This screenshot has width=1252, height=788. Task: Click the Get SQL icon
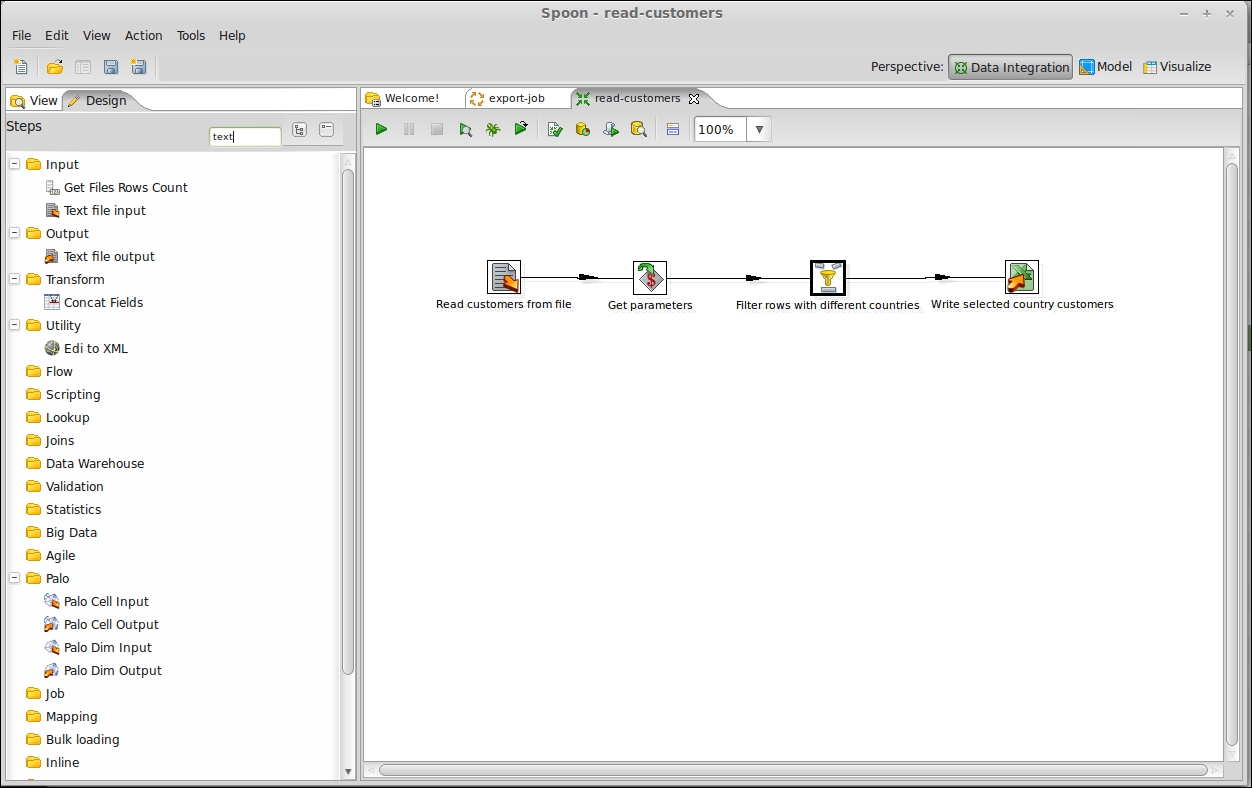[x=611, y=129]
